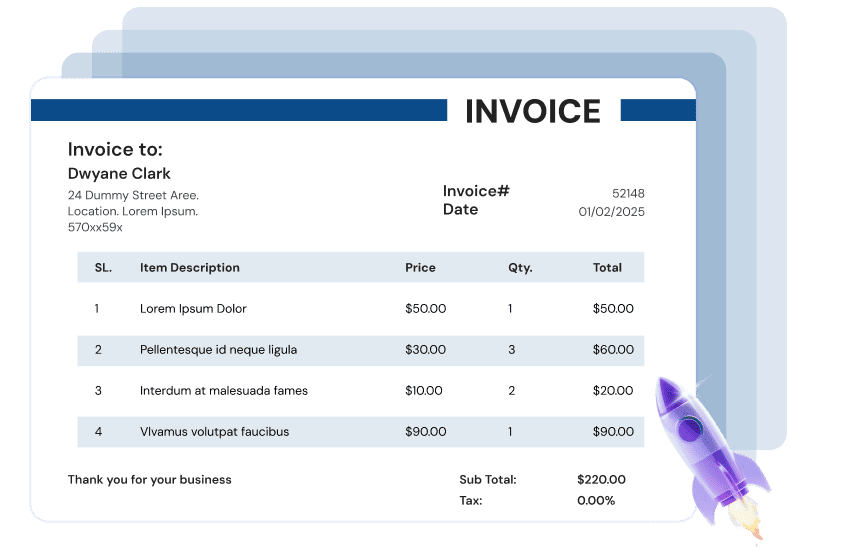Click the Tax value 0.00%
The image size is (850, 550).
(596, 501)
